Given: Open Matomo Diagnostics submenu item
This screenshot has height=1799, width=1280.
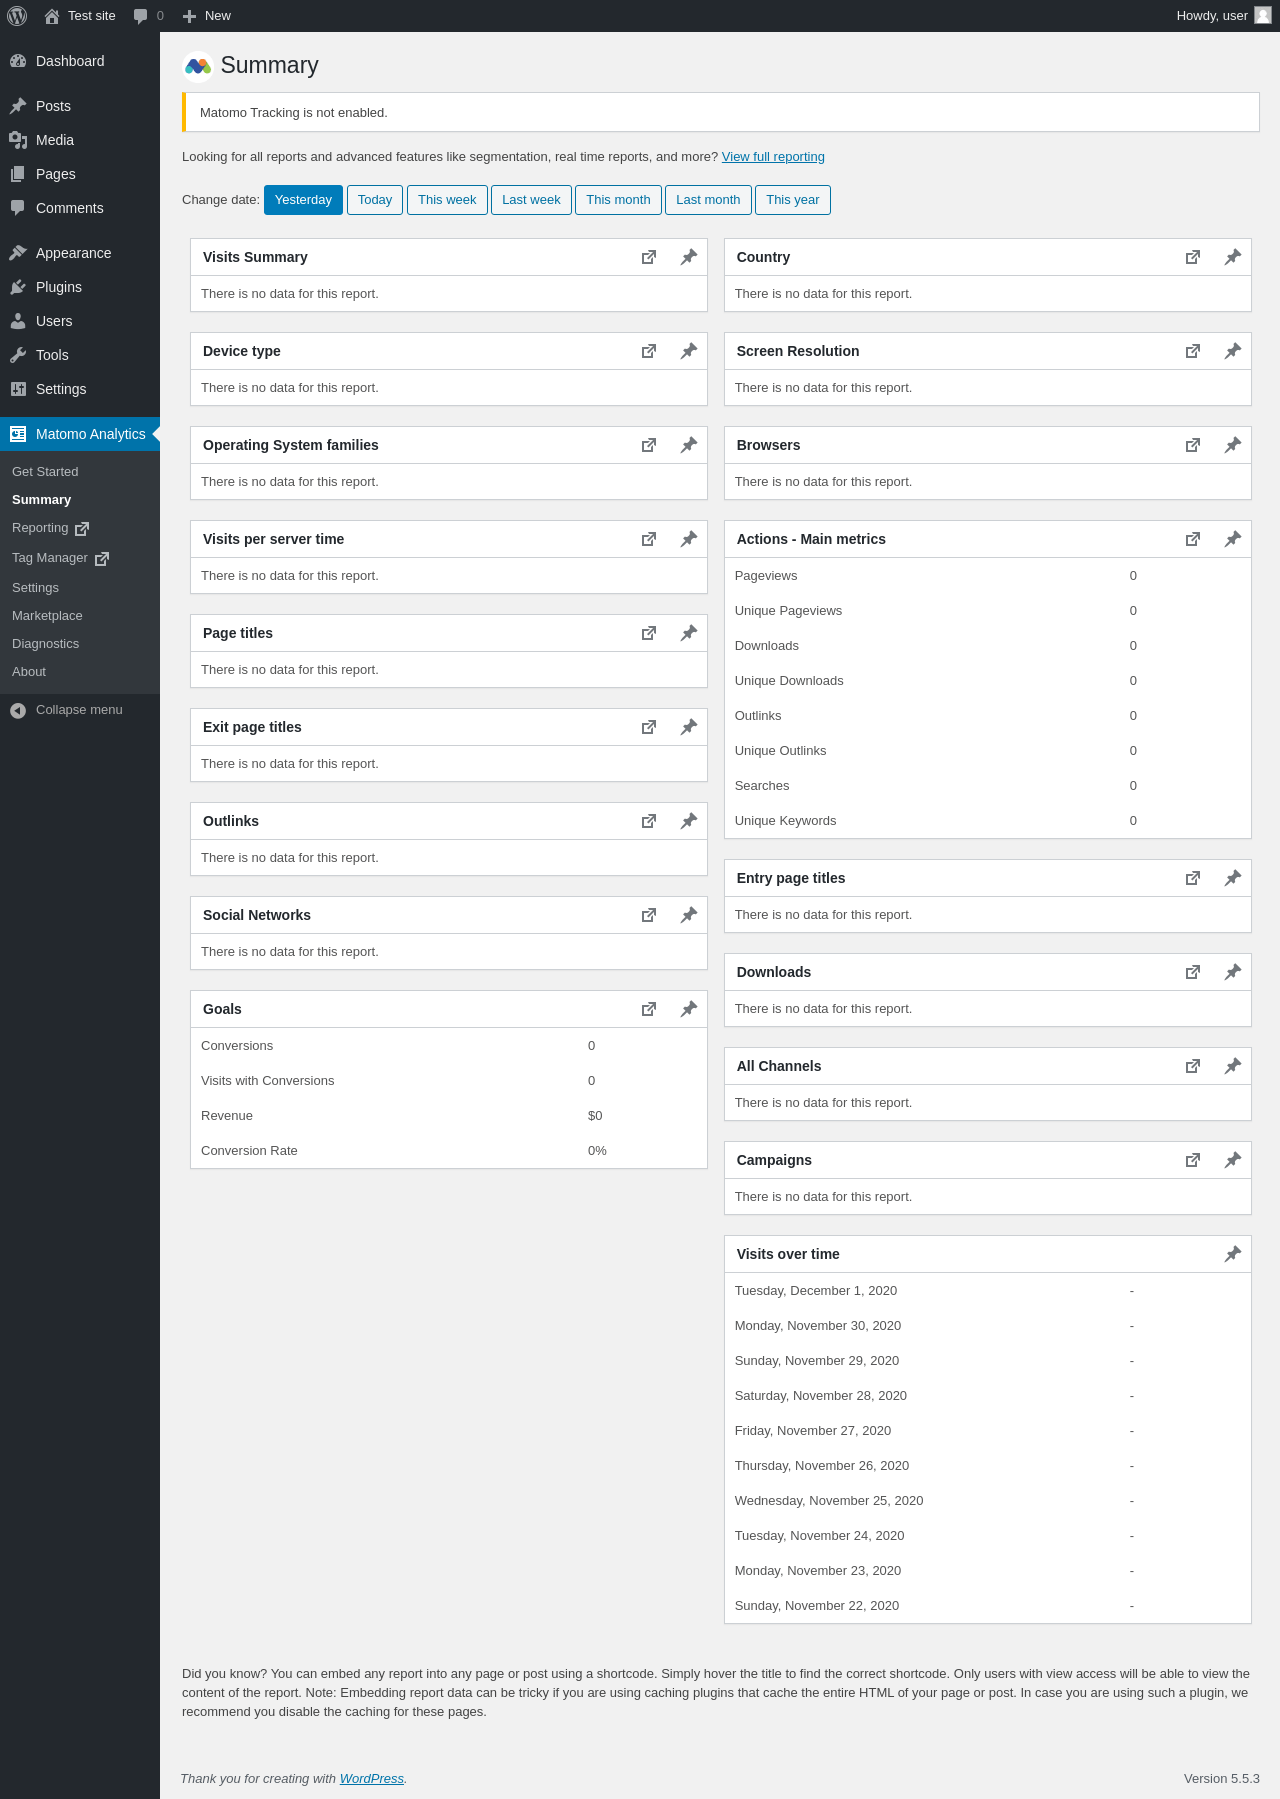Looking at the screenshot, I should [x=45, y=644].
